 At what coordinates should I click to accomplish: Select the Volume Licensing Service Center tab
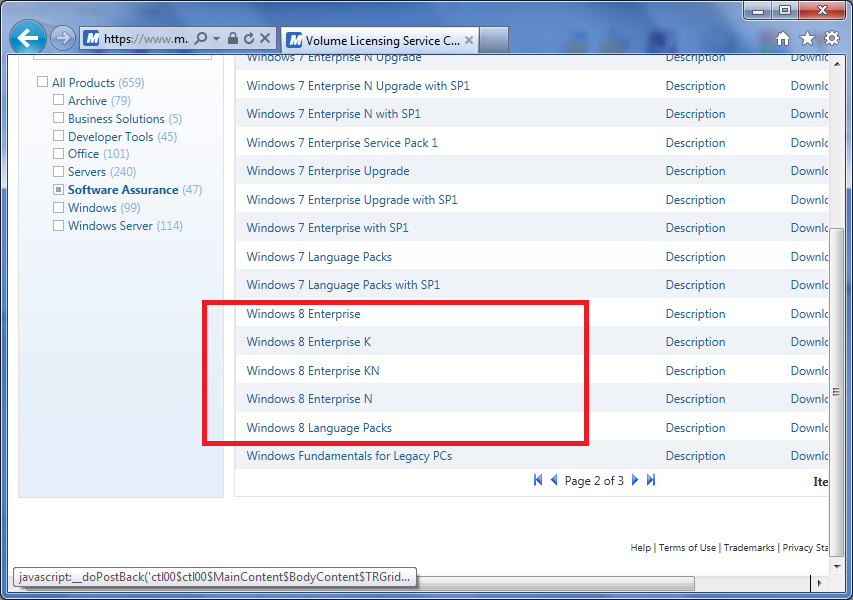point(380,40)
